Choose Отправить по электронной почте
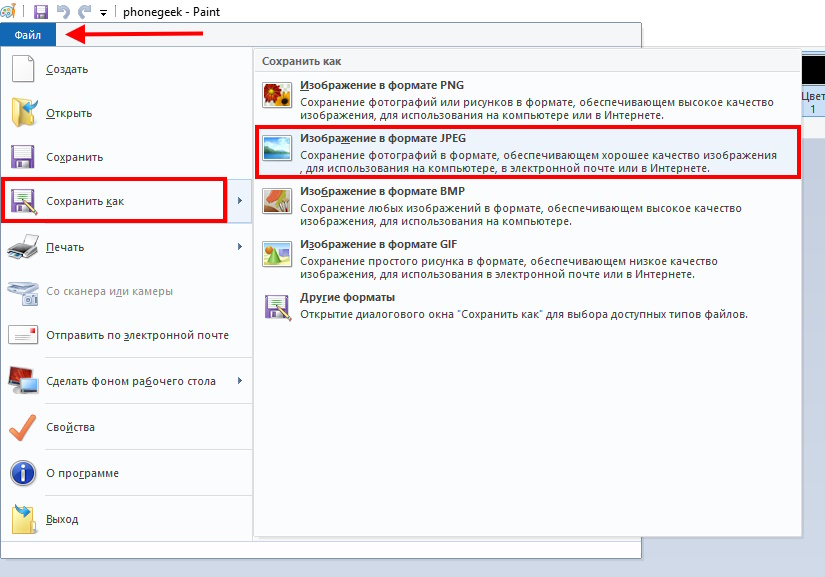Viewport: 825px width, 577px height. coord(126,335)
